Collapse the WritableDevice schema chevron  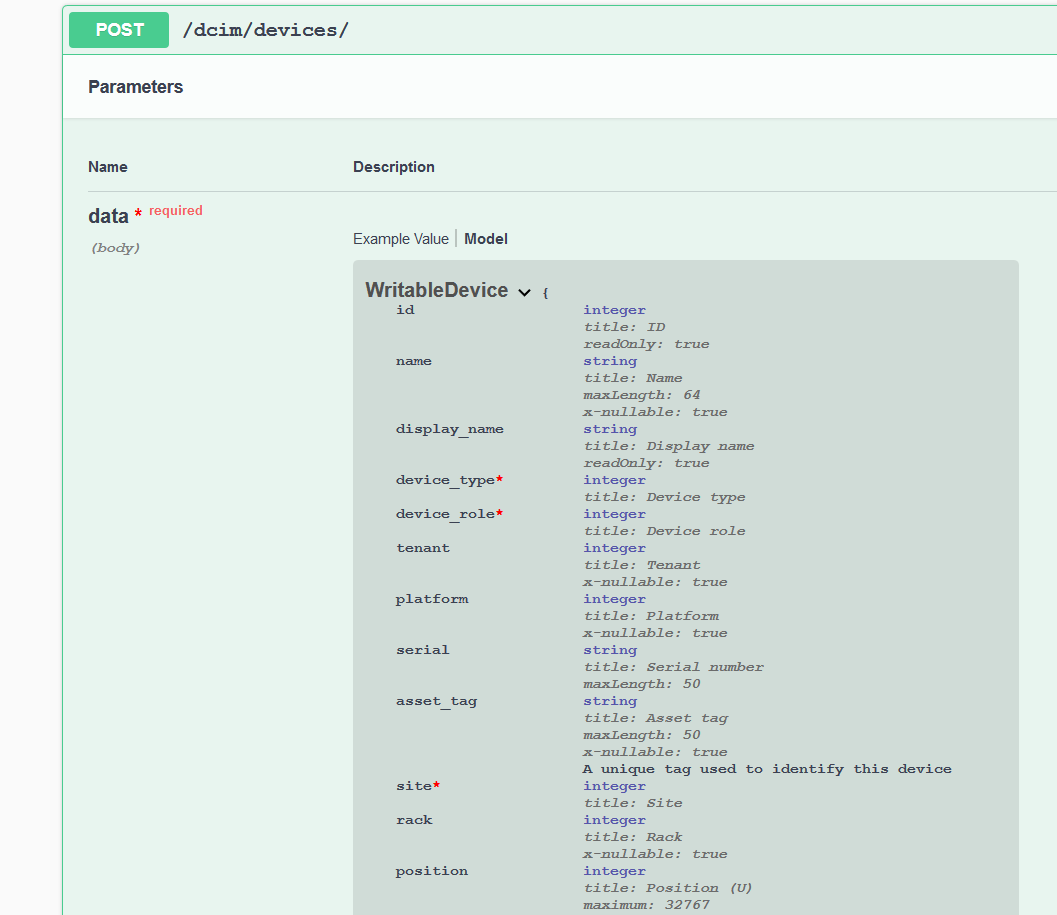point(524,291)
